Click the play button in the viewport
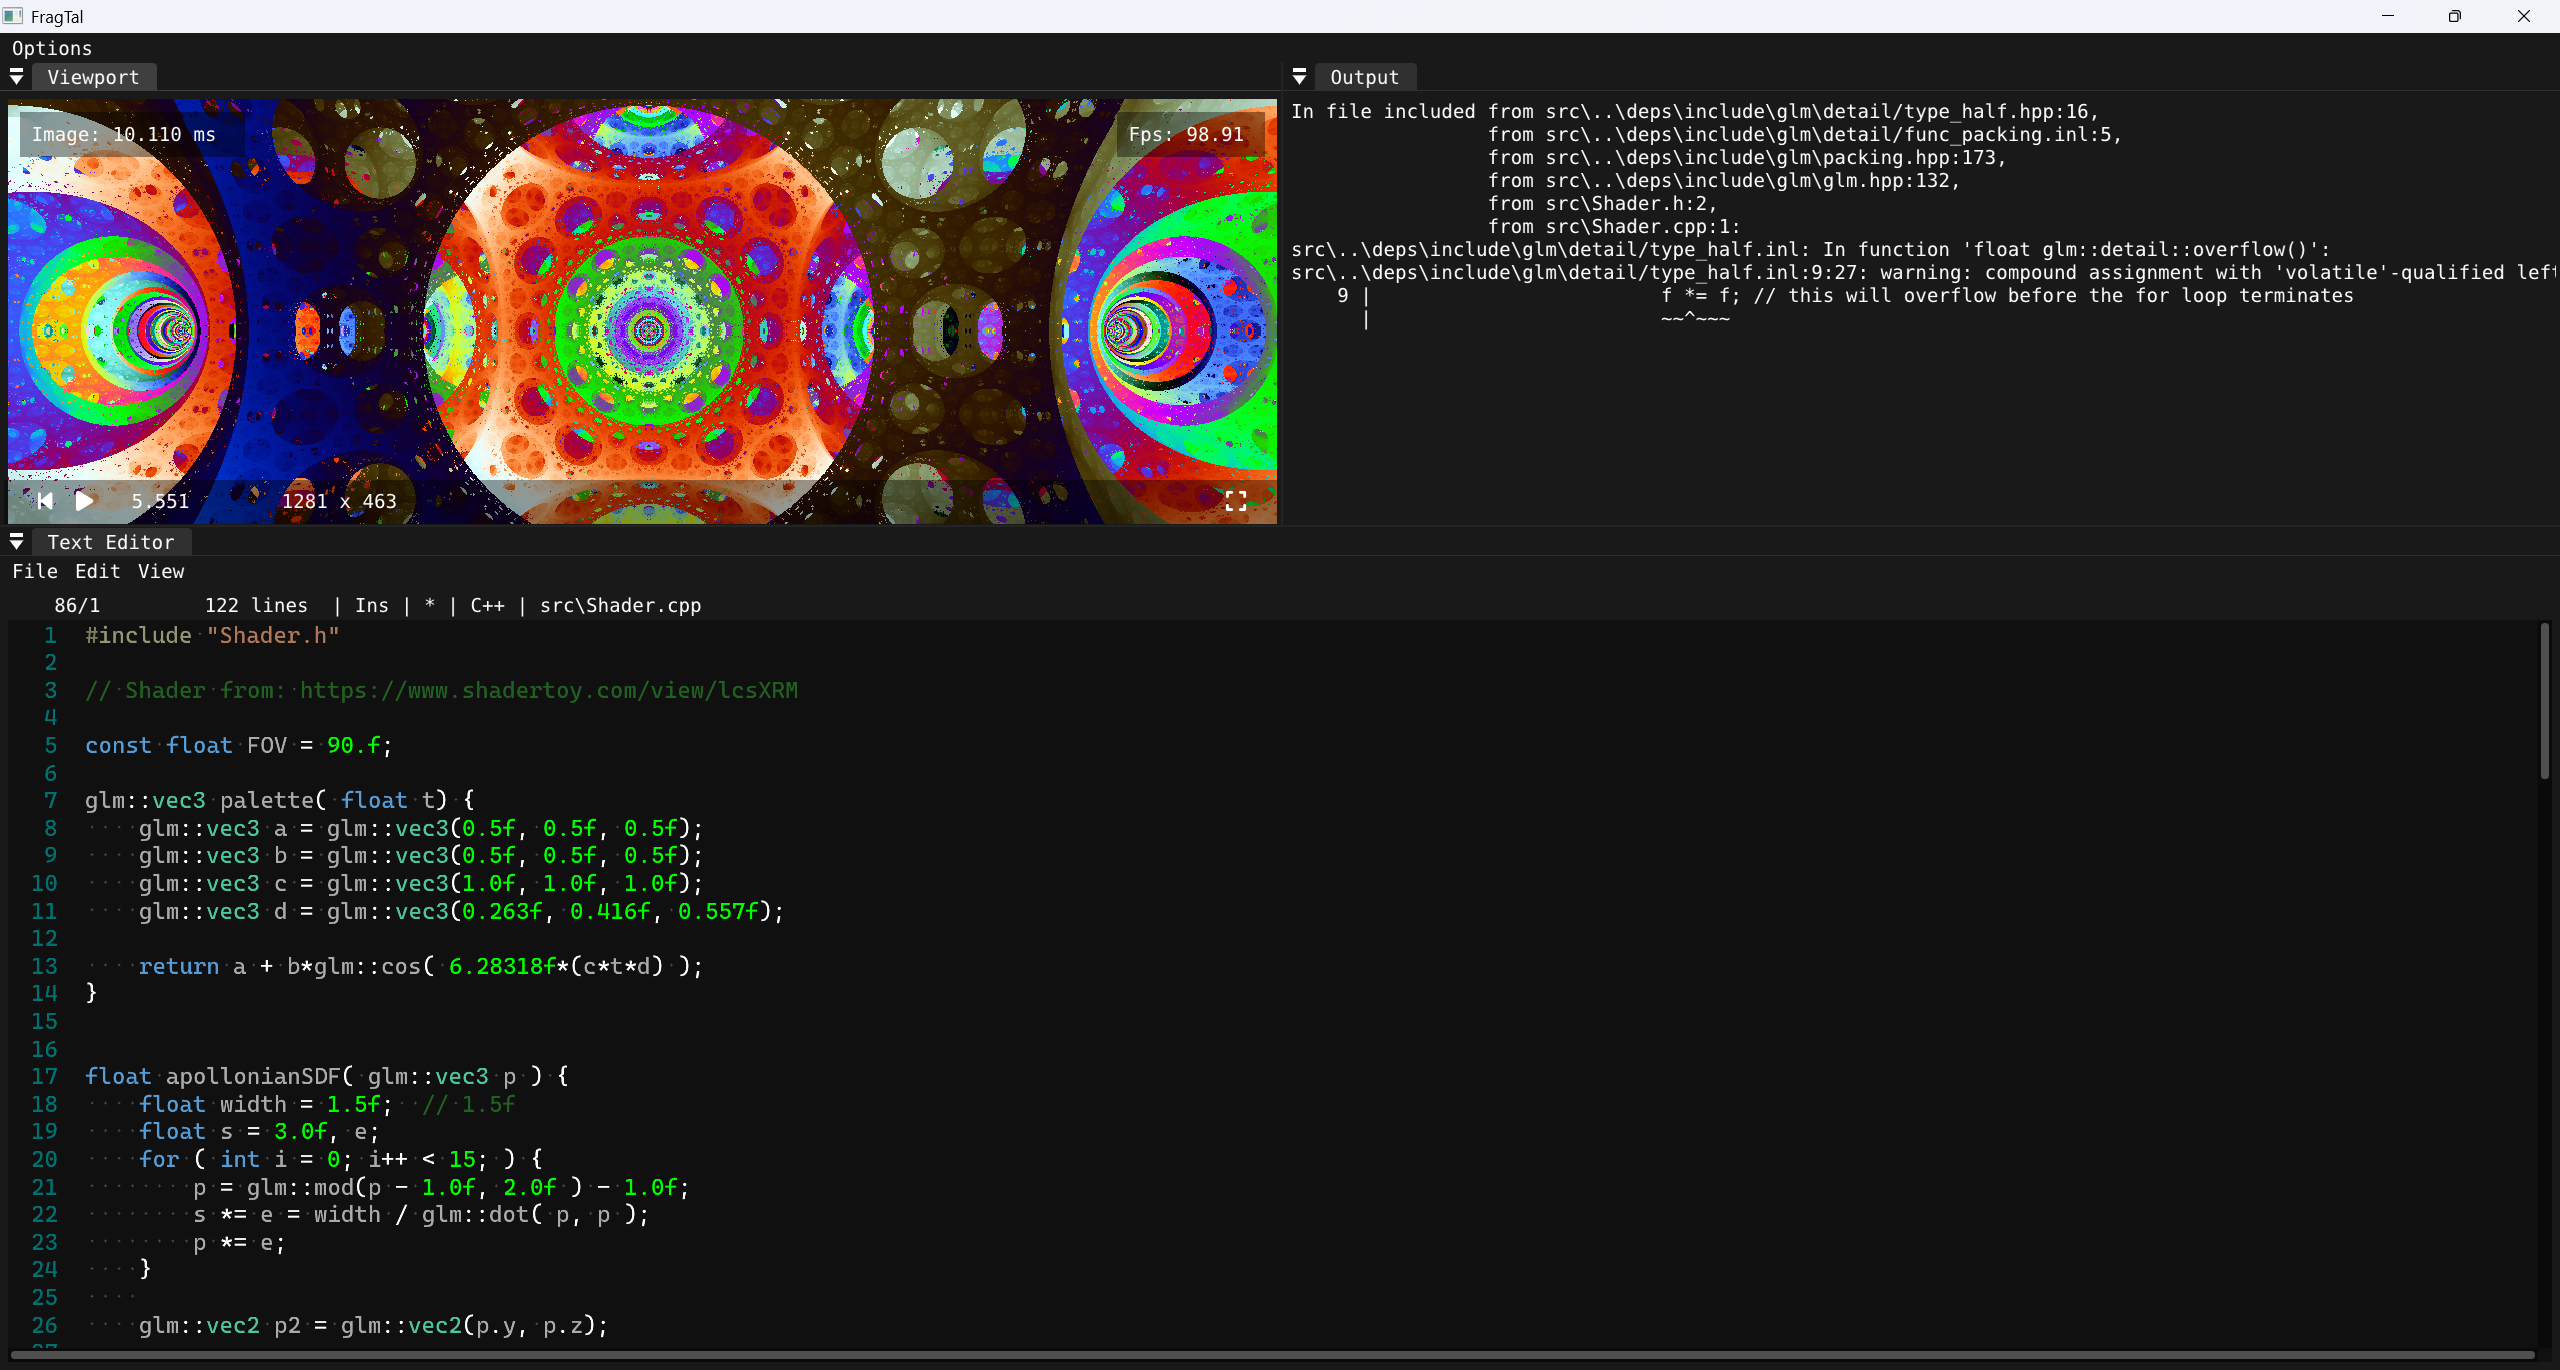2560x1370 pixels. [85, 501]
